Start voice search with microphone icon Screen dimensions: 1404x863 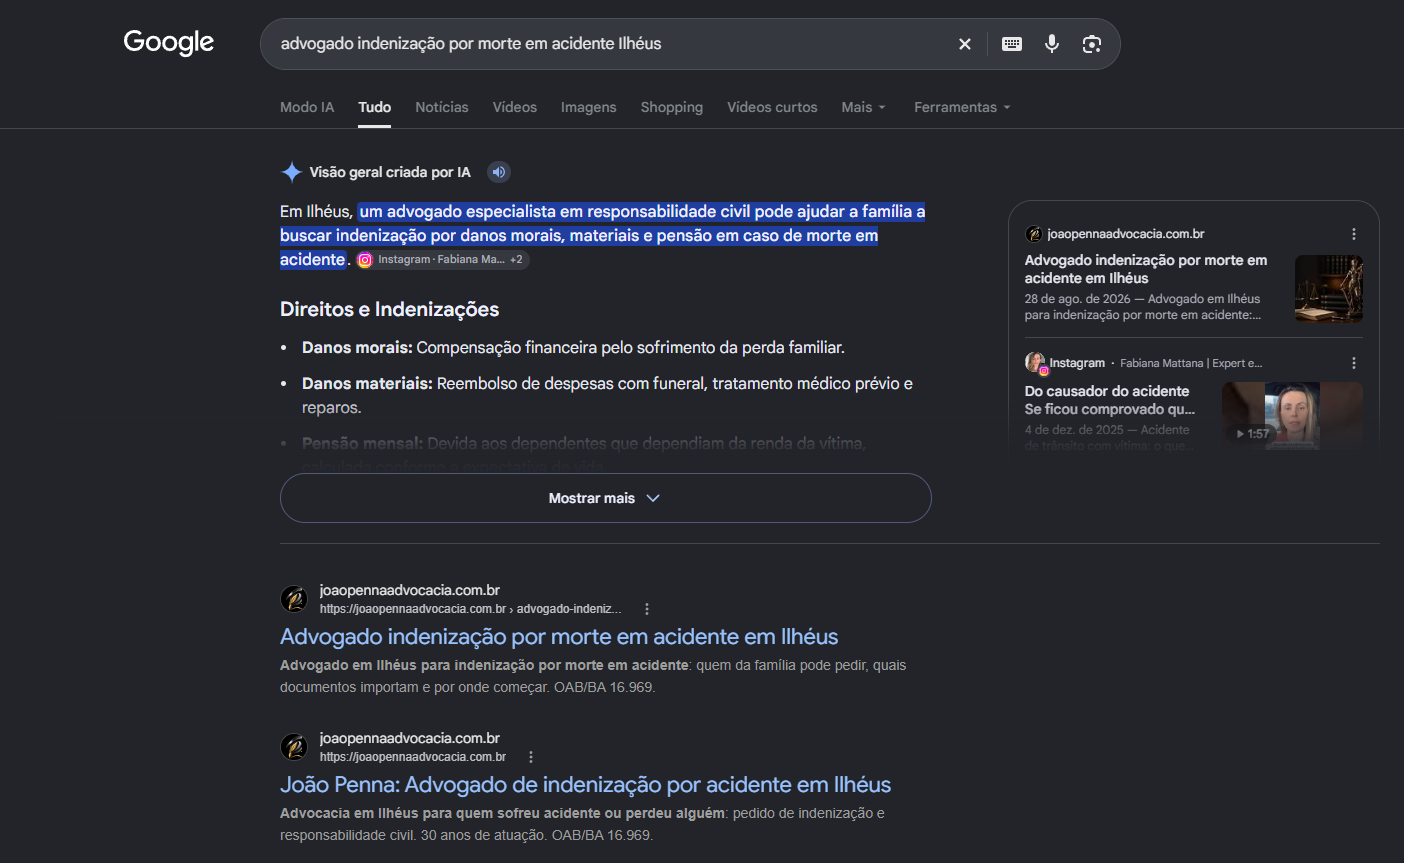[1052, 44]
